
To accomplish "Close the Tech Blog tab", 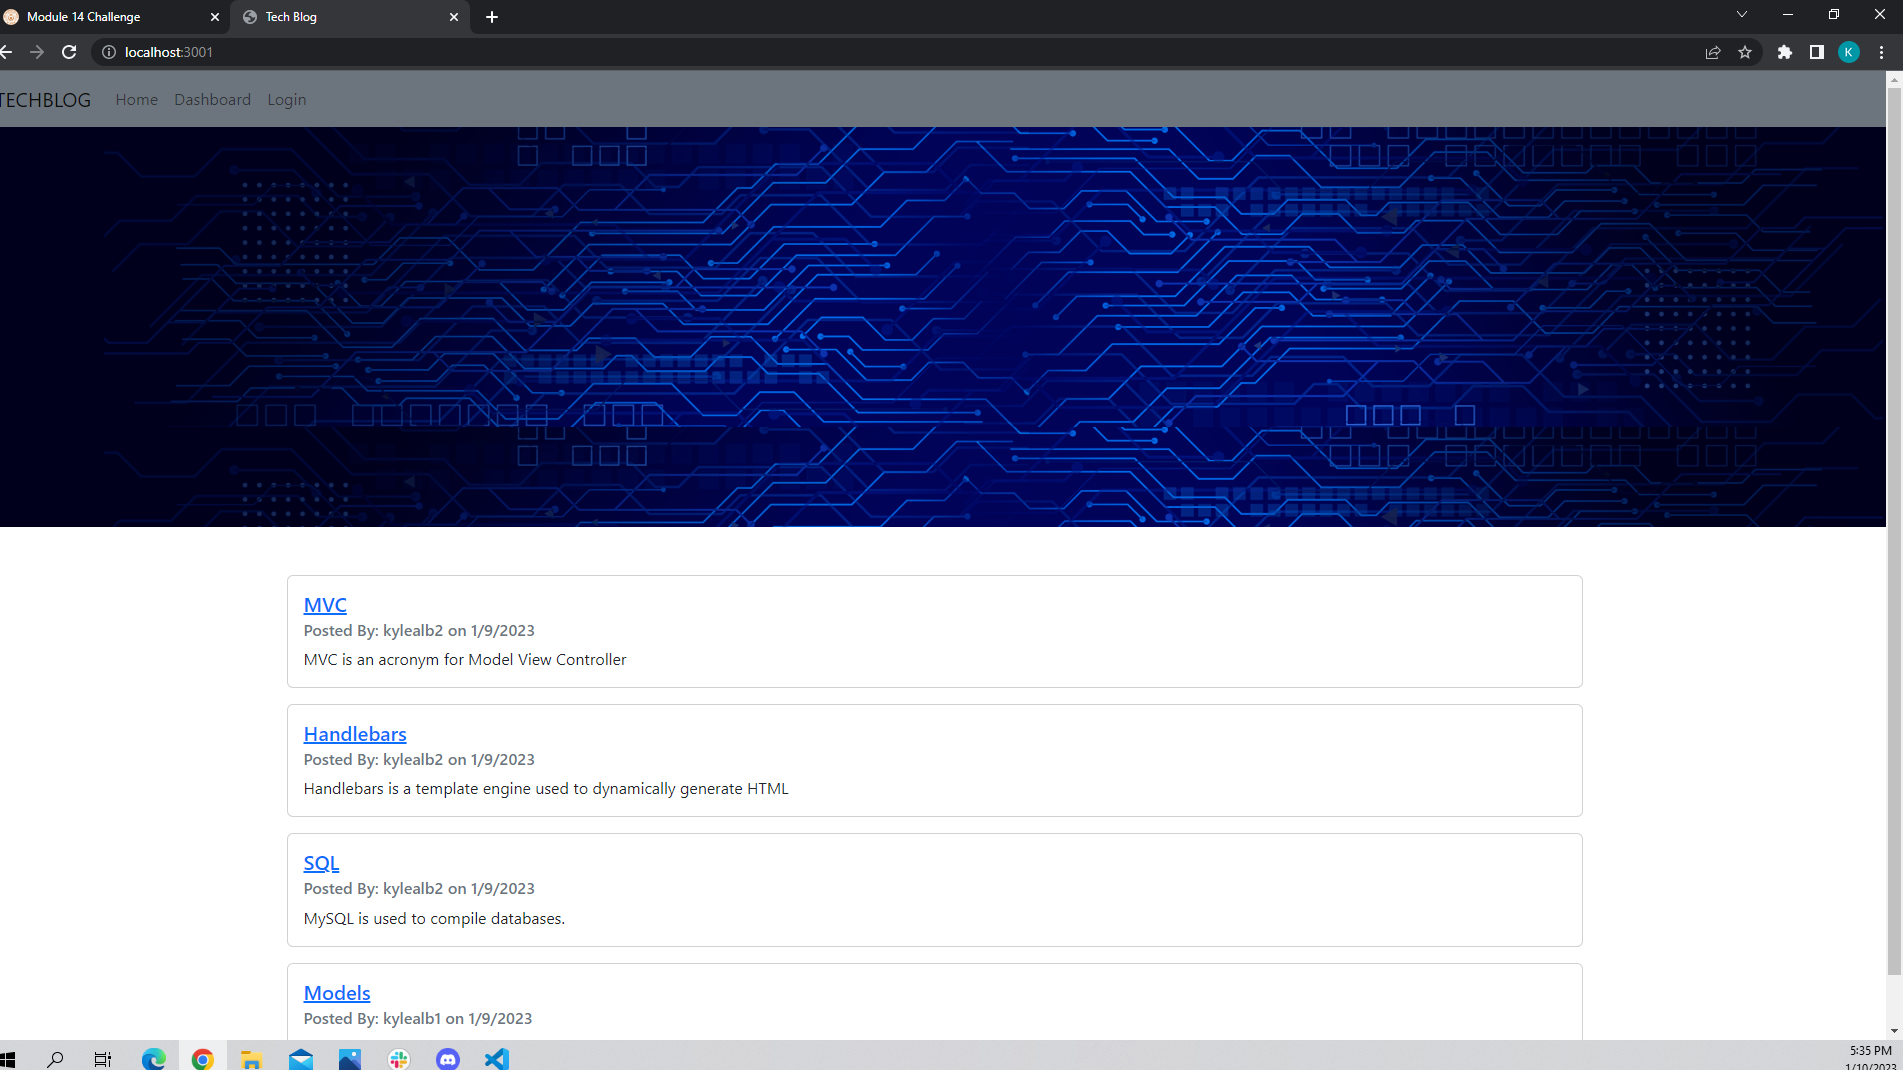I will click(454, 17).
